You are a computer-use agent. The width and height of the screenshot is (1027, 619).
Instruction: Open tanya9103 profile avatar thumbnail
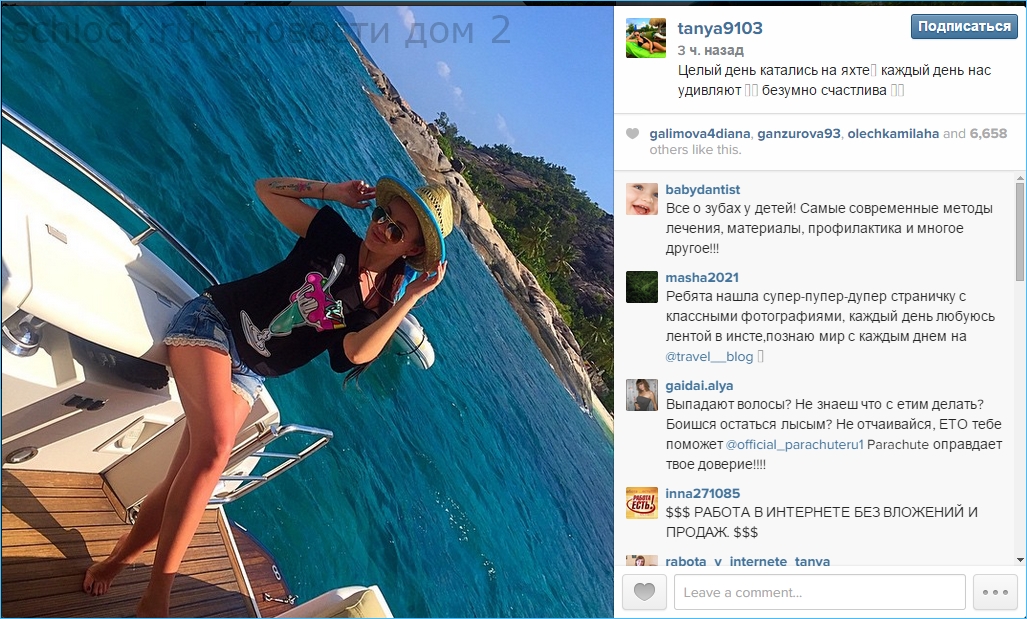tap(646, 38)
